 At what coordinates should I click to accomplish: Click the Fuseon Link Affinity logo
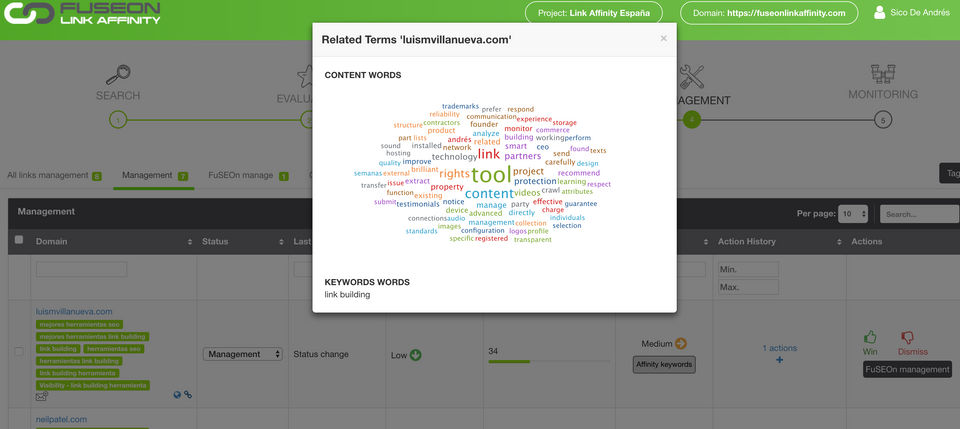tap(83, 13)
